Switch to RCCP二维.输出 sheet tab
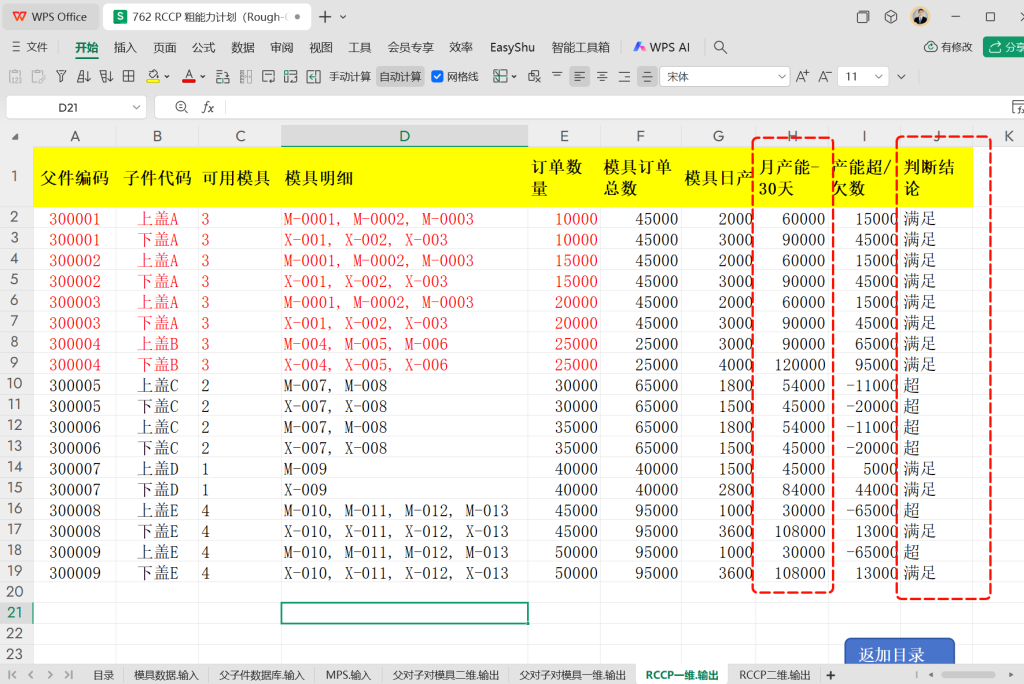The height and width of the screenshot is (684, 1024). [x=775, y=675]
